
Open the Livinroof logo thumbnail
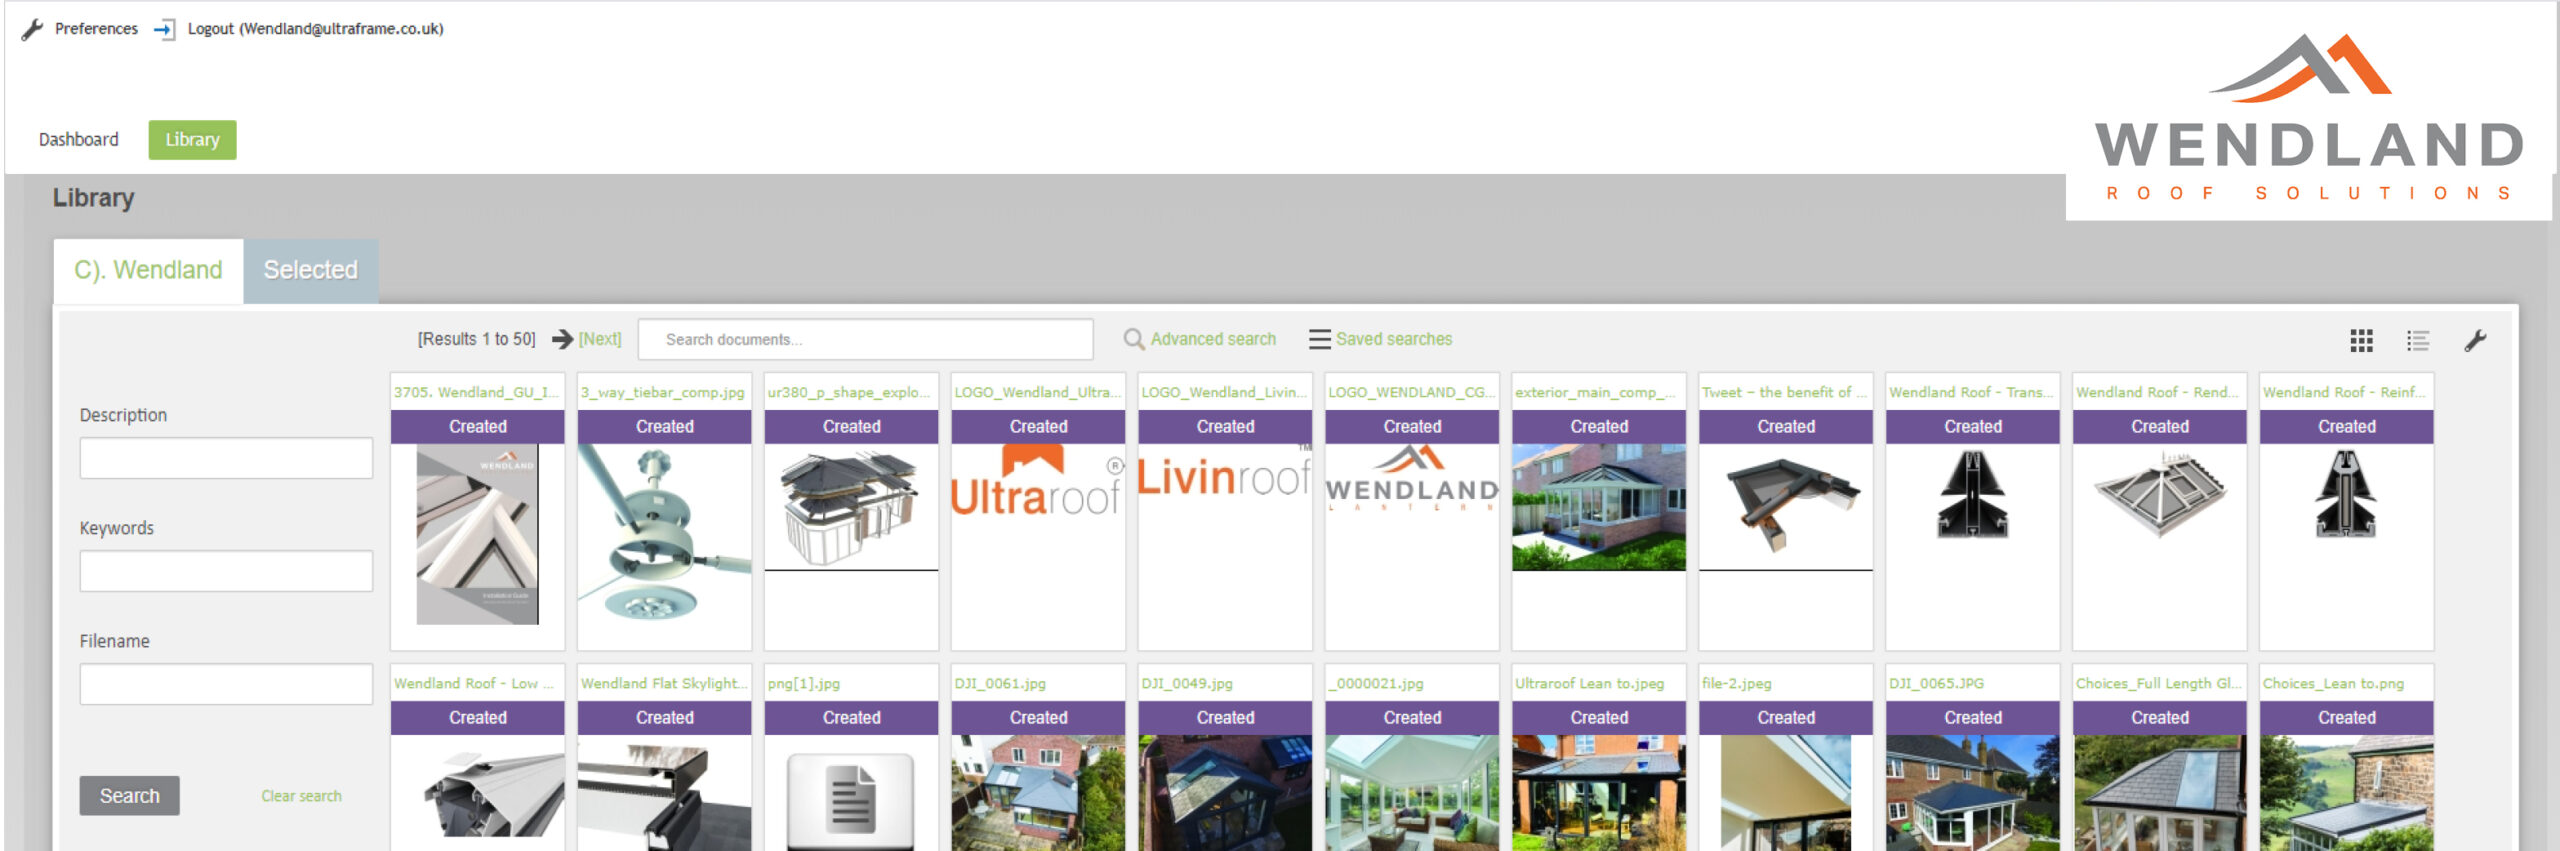pos(1225,472)
